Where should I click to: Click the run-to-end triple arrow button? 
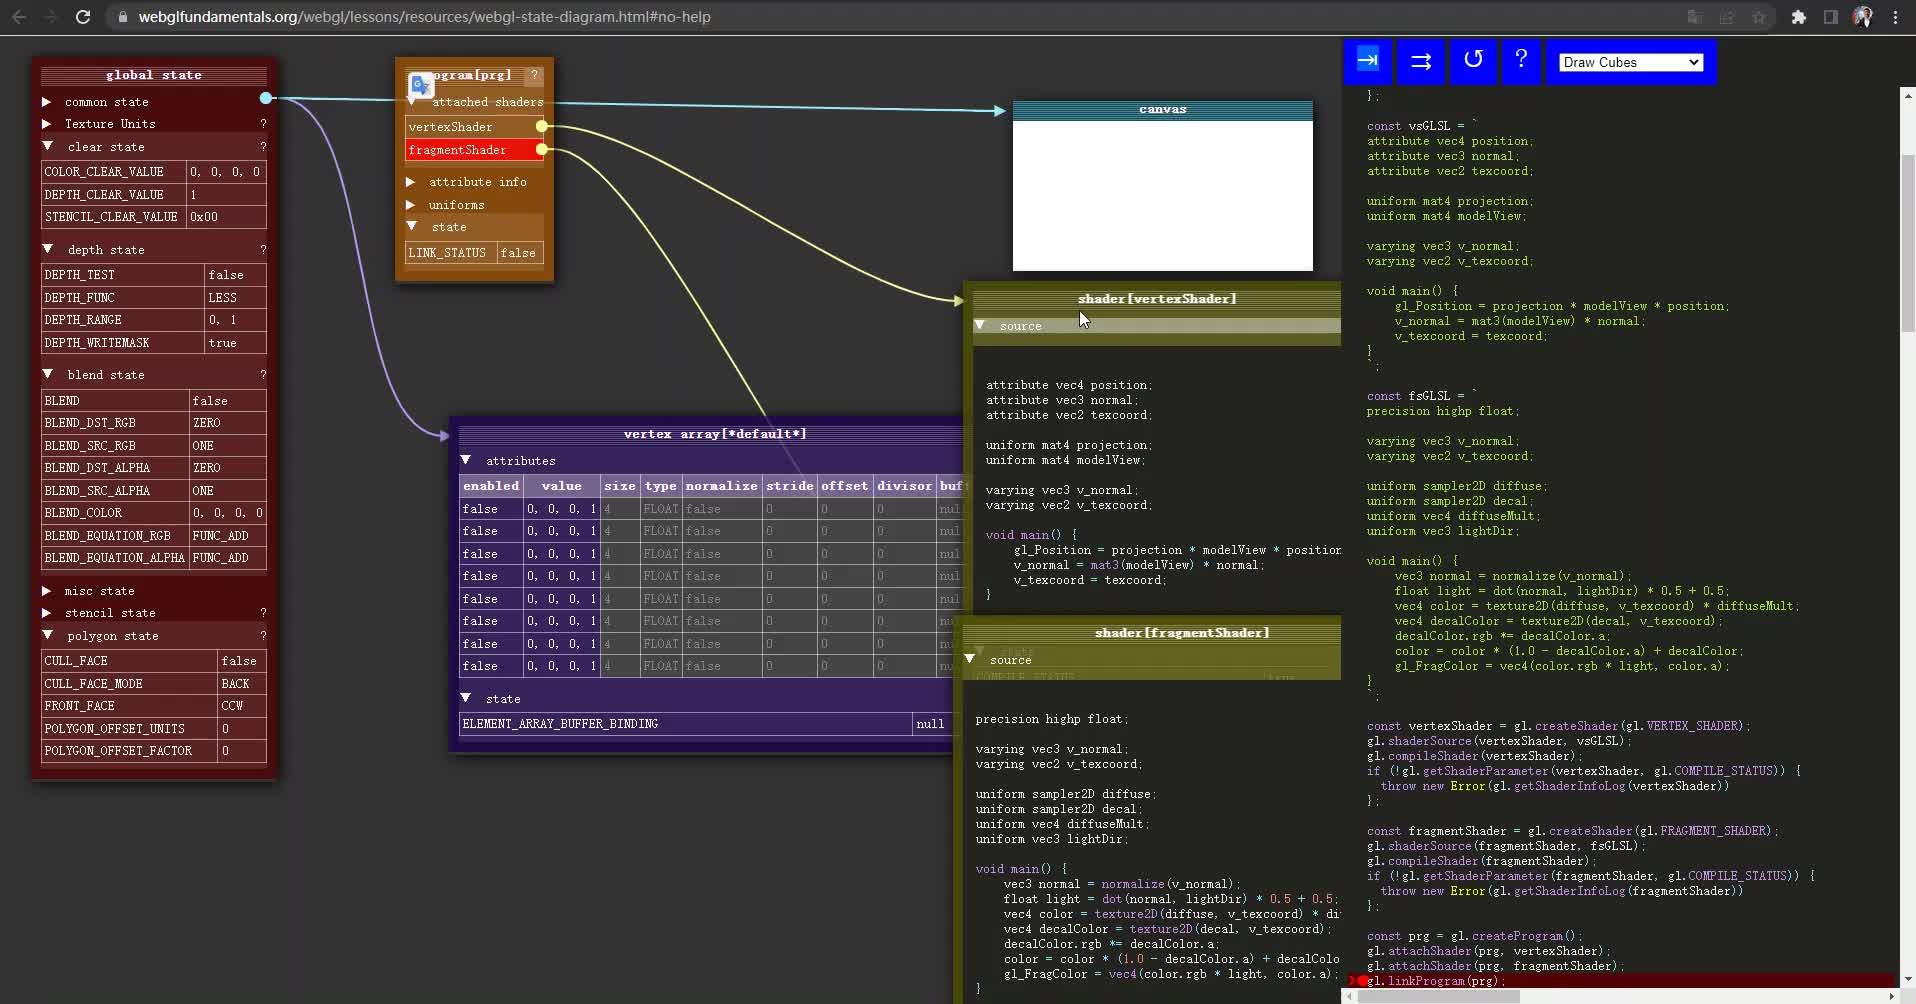[1420, 61]
